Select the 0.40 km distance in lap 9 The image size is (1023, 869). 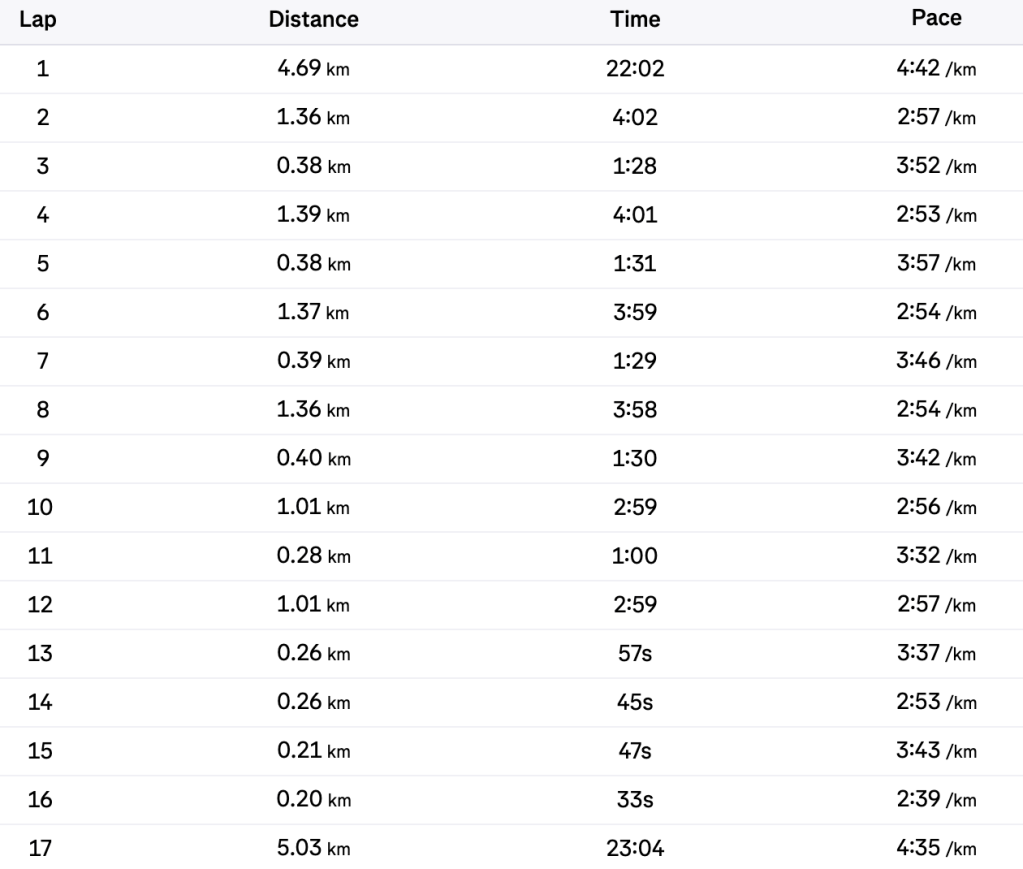coord(314,459)
